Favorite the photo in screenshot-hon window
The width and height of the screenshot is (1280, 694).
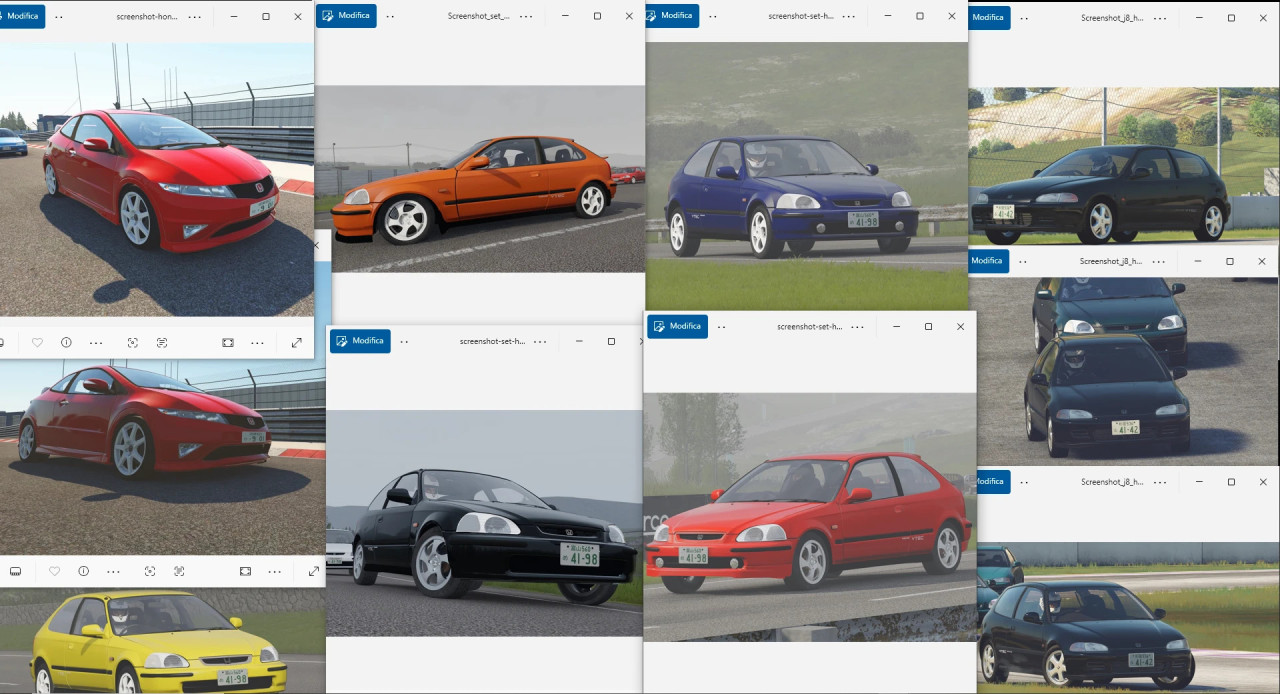37,342
